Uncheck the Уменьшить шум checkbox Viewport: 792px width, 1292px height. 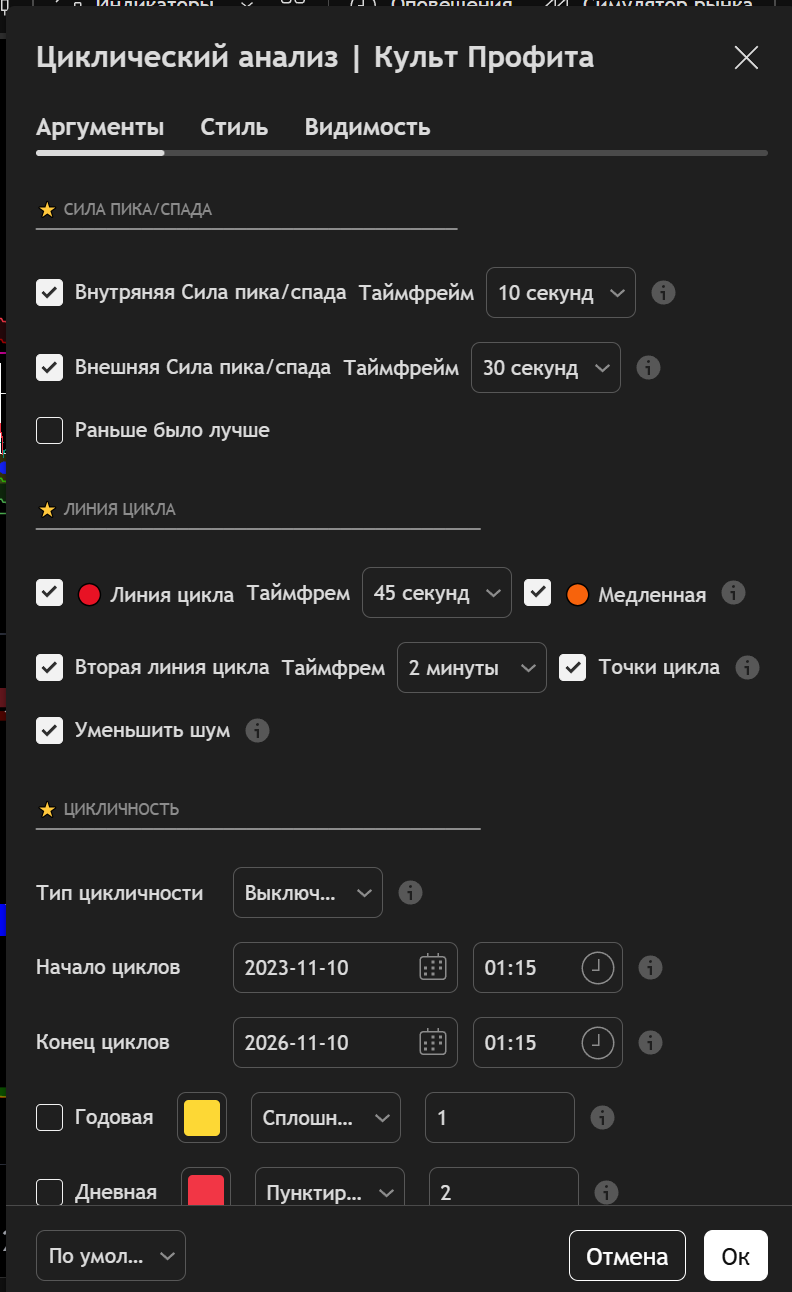click(x=50, y=730)
